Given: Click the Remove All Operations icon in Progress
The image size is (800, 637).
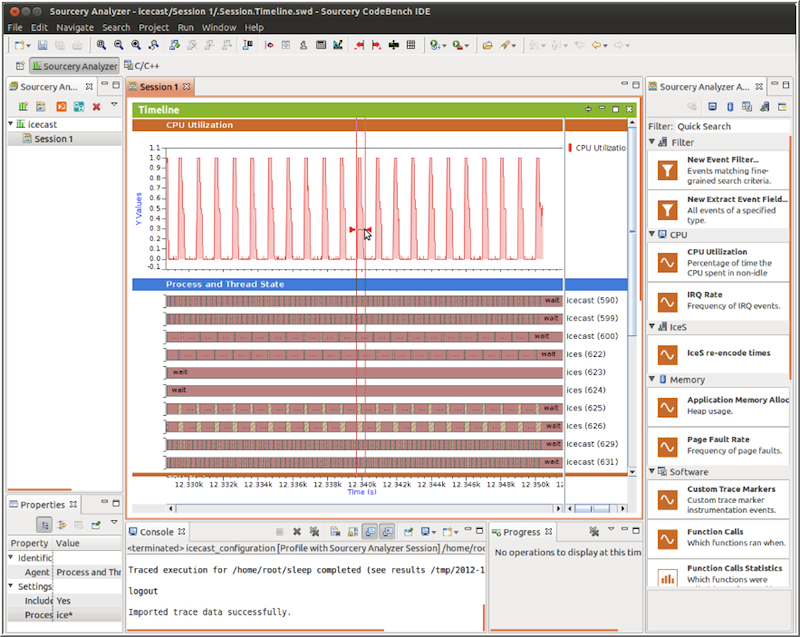Looking at the screenshot, I should tap(594, 531).
